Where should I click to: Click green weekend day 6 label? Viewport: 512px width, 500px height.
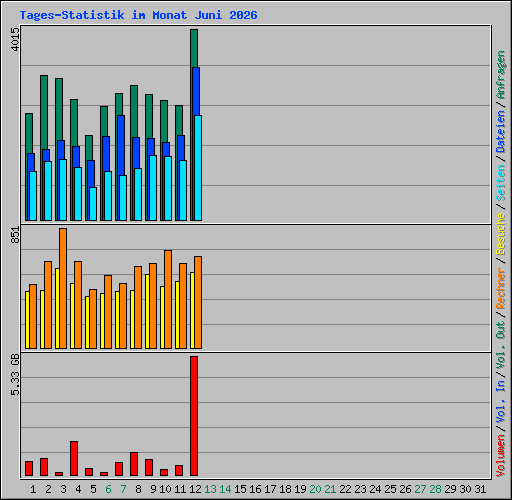coord(108,489)
